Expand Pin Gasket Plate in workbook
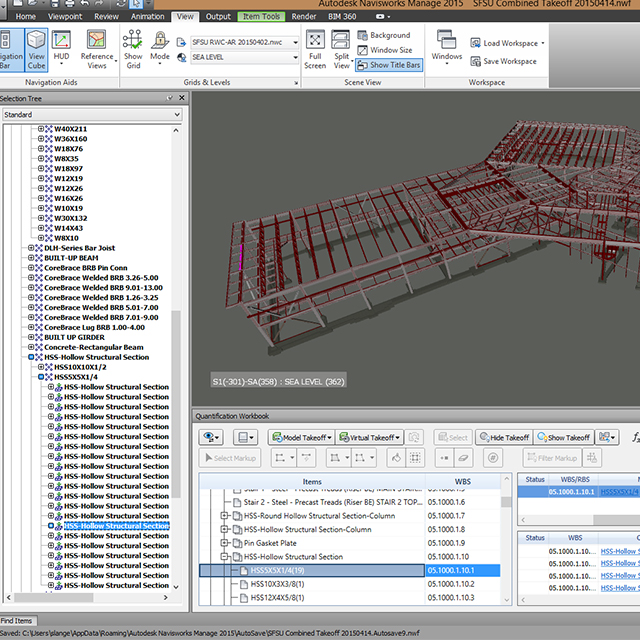The width and height of the screenshot is (640, 640). tap(224, 543)
